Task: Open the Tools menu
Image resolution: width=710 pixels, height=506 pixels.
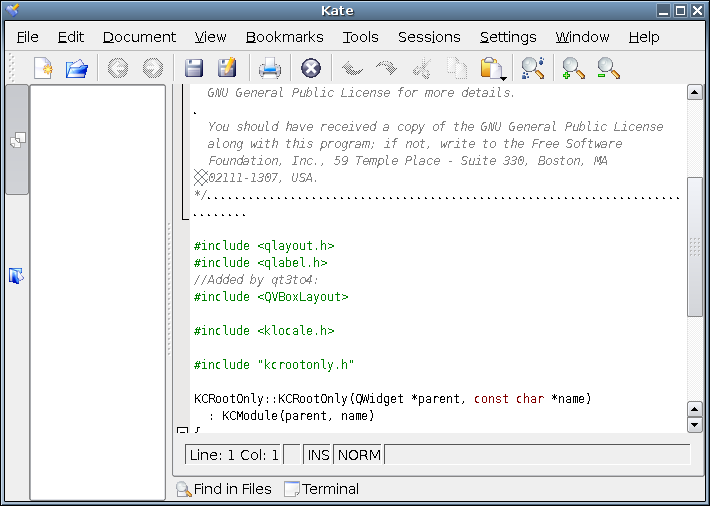Action: point(360,37)
